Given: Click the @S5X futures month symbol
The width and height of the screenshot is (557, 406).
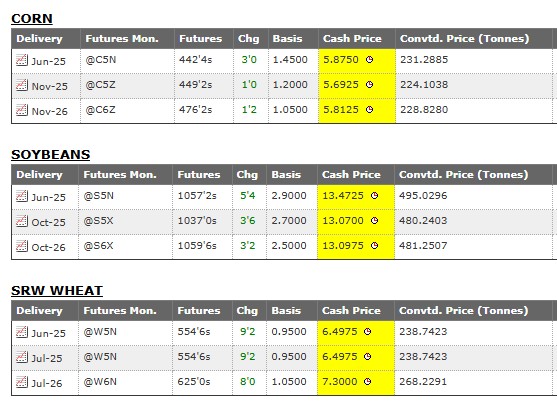Looking at the screenshot, I should (98, 221).
